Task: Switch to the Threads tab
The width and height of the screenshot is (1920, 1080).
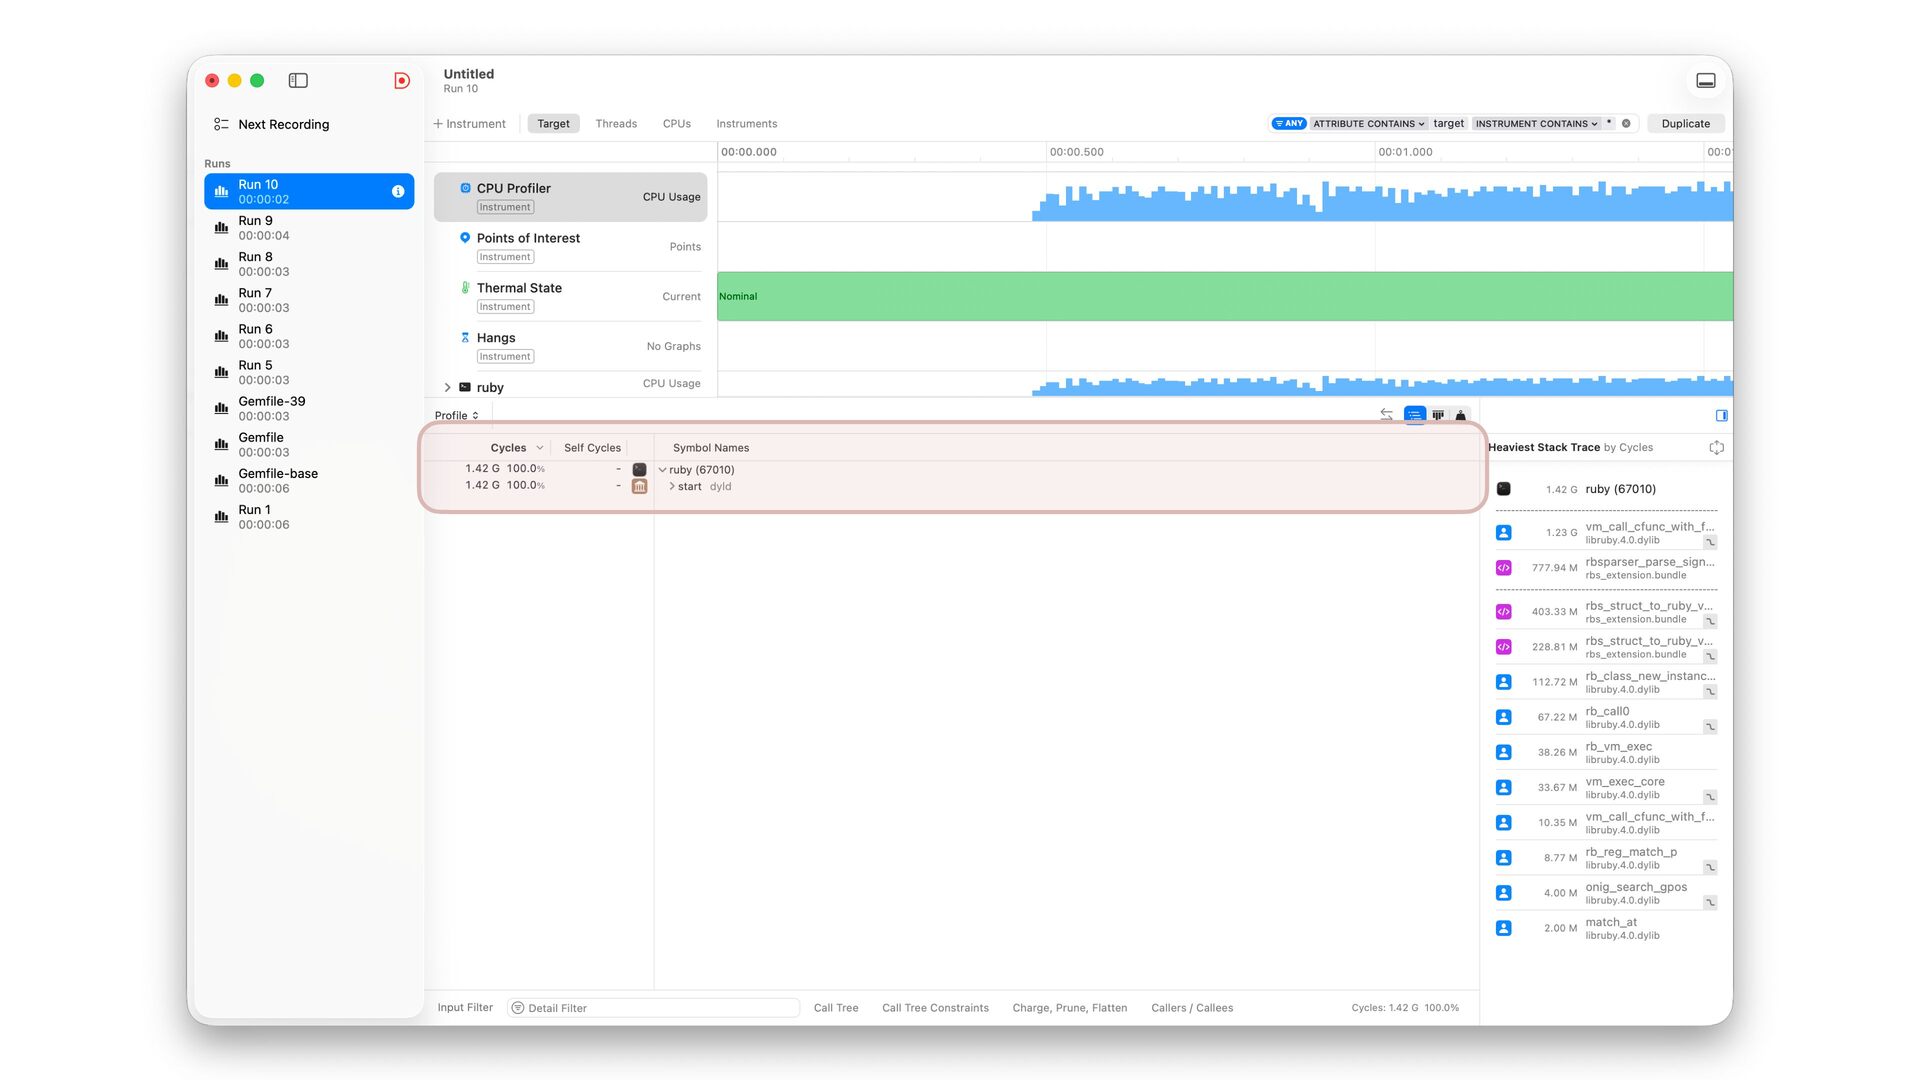Action: point(616,124)
